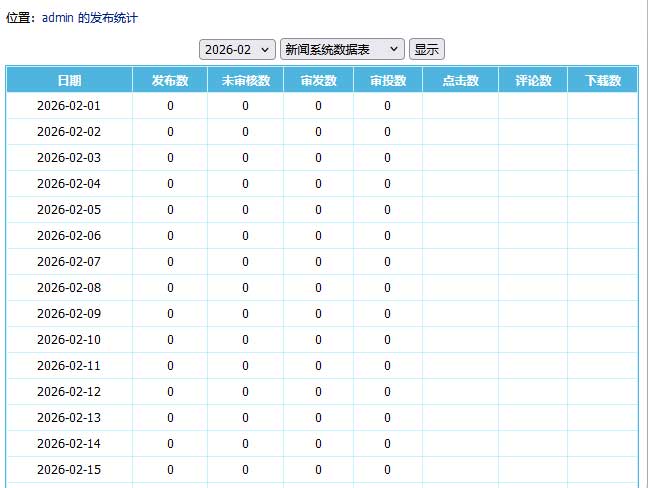The width and height of the screenshot is (648, 488).
Task: Open the 2026-02 month dropdown
Action: click(x=237, y=49)
